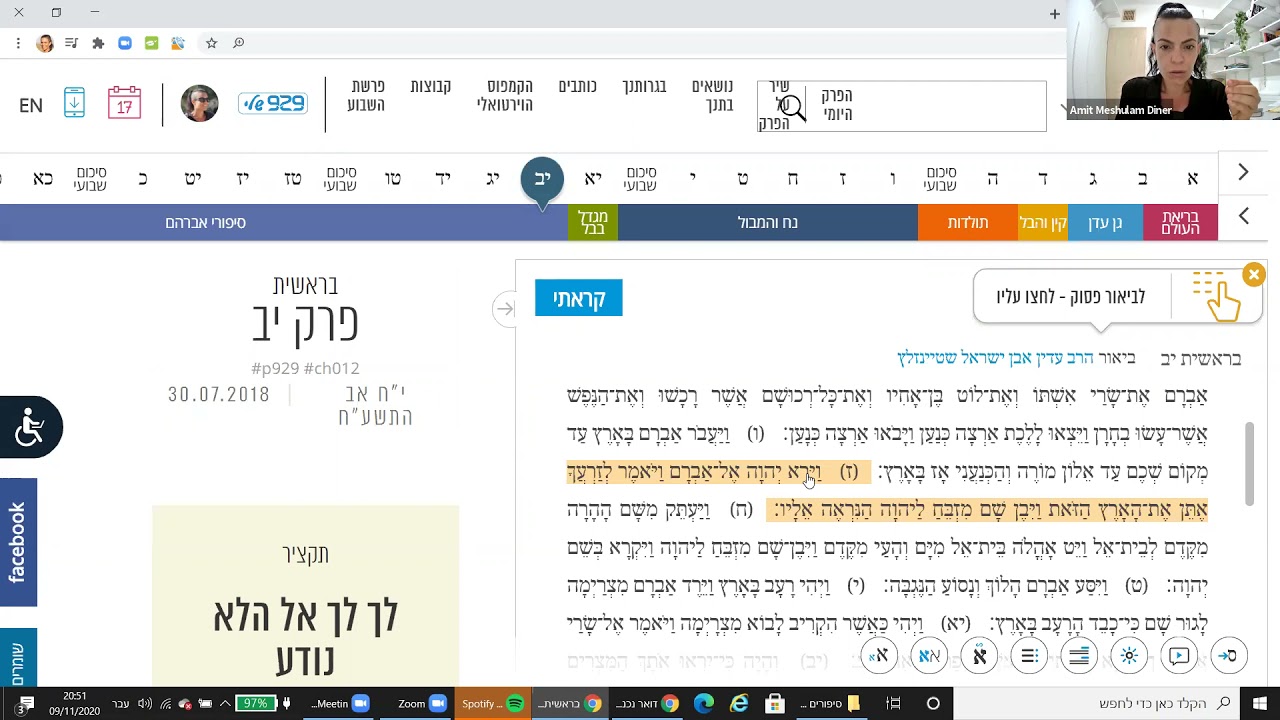The height and width of the screenshot is (720, 1280).
Task: Select the תולדות section
Action: pyautogui.click(x=968, y=222)
